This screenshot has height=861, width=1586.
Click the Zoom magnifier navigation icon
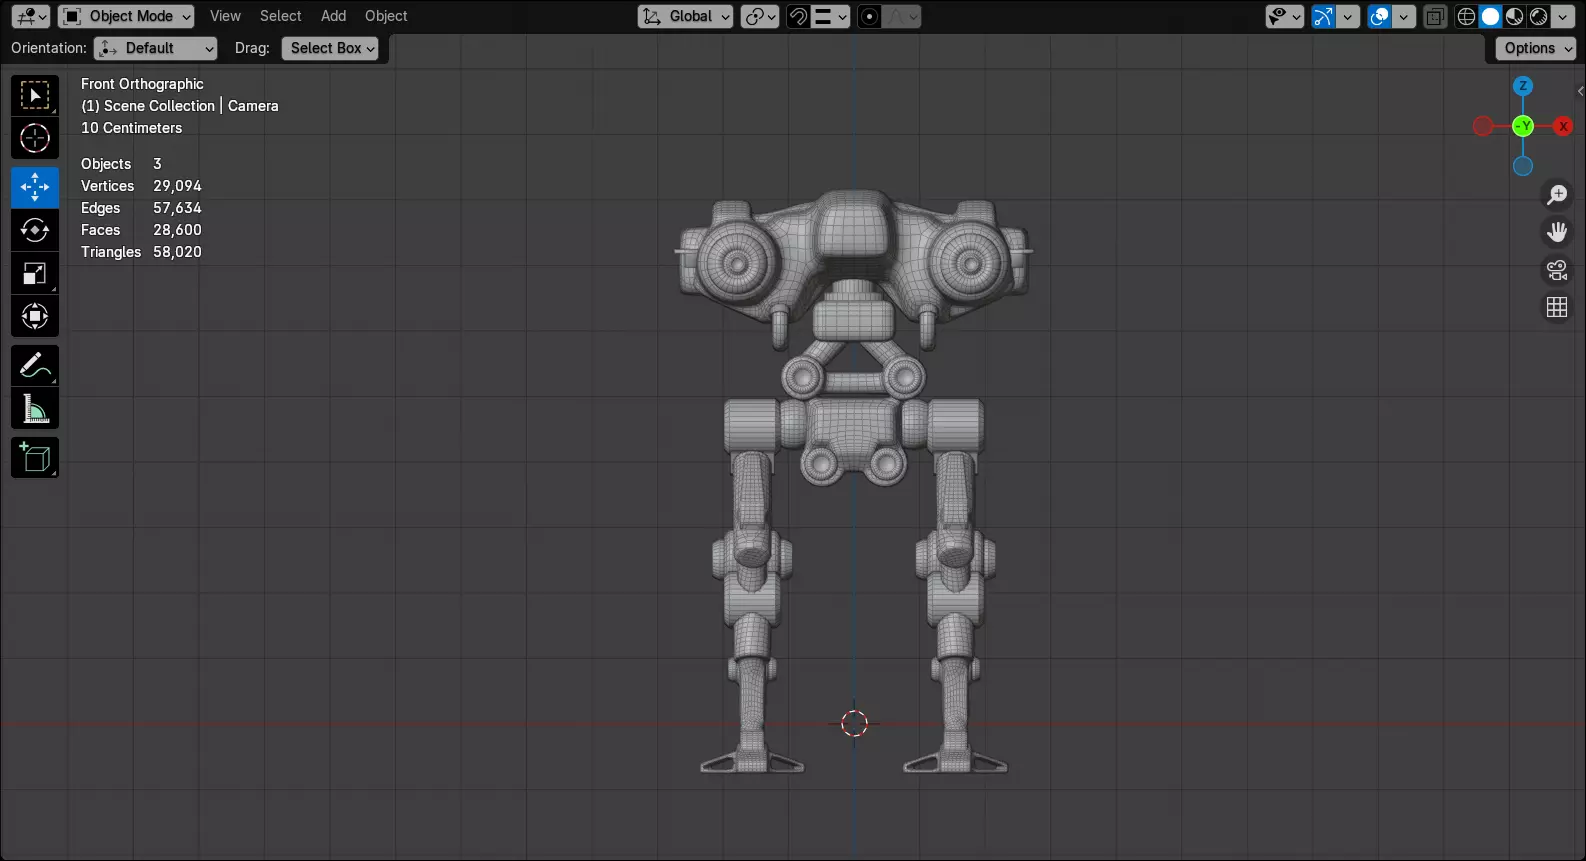click(1557, 195)
